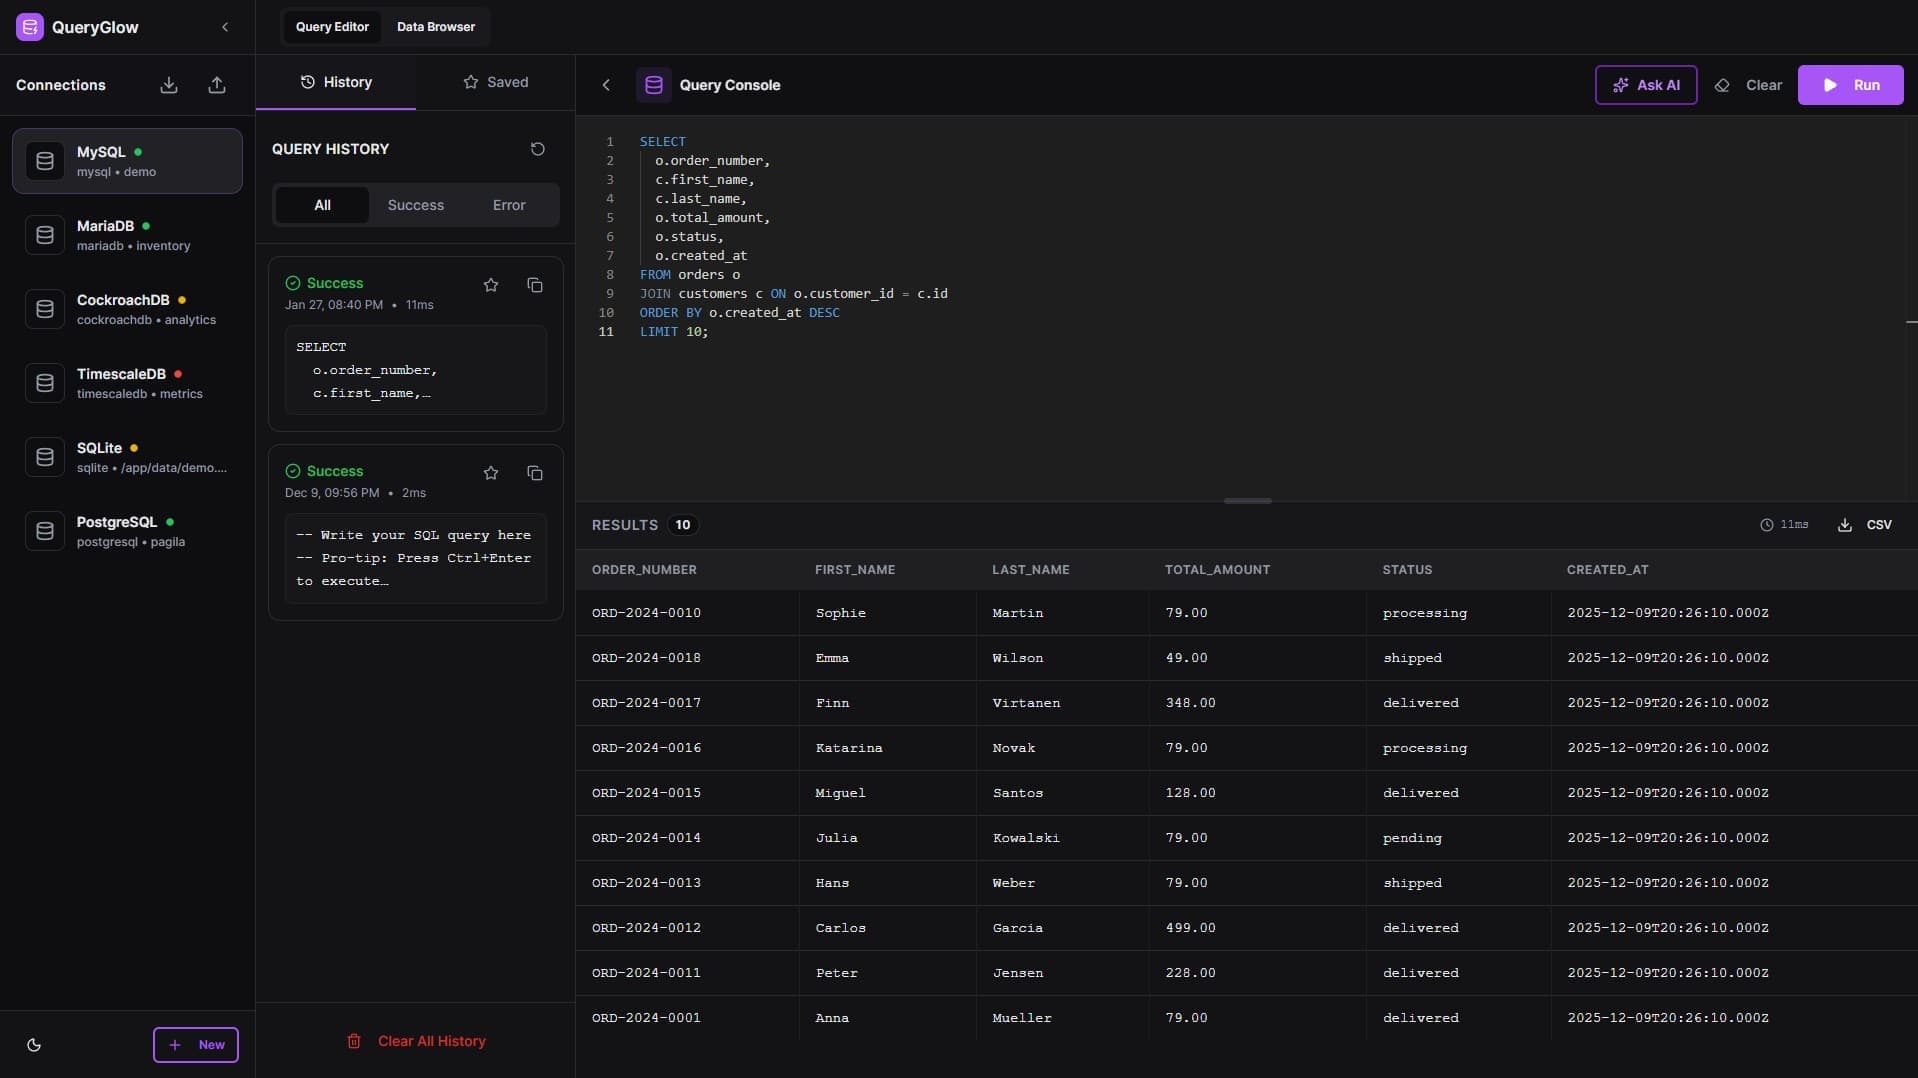Create a New connection
1918x1078 pixels.
196,1045
